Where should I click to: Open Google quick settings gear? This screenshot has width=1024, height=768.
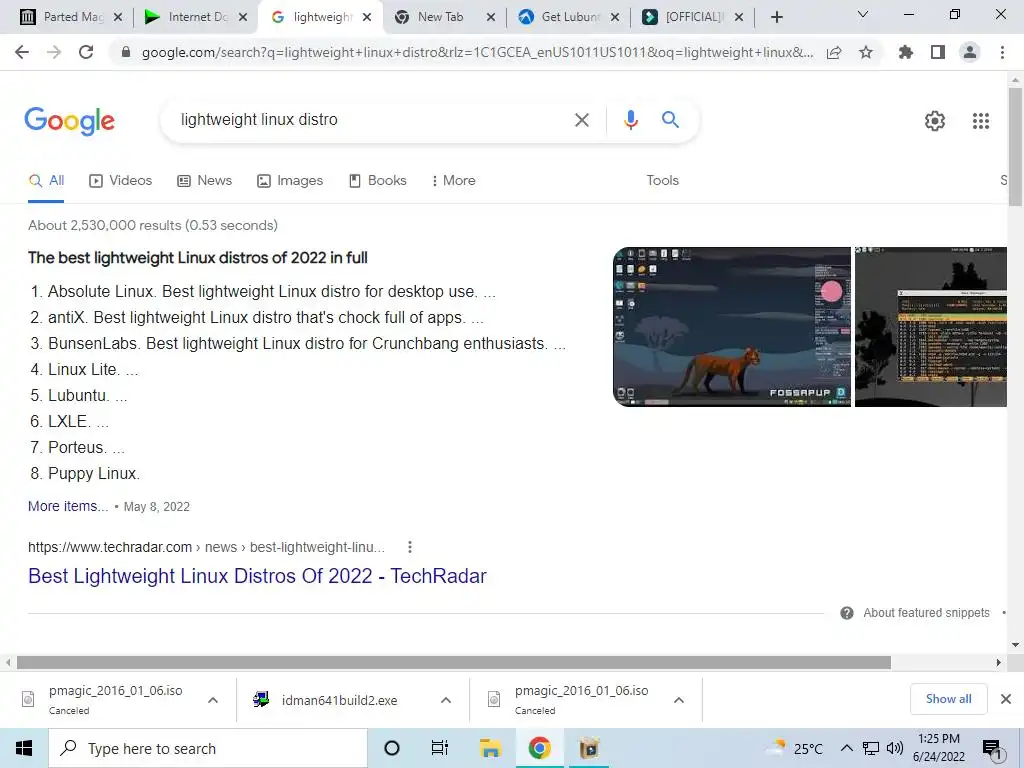(935, 121)
